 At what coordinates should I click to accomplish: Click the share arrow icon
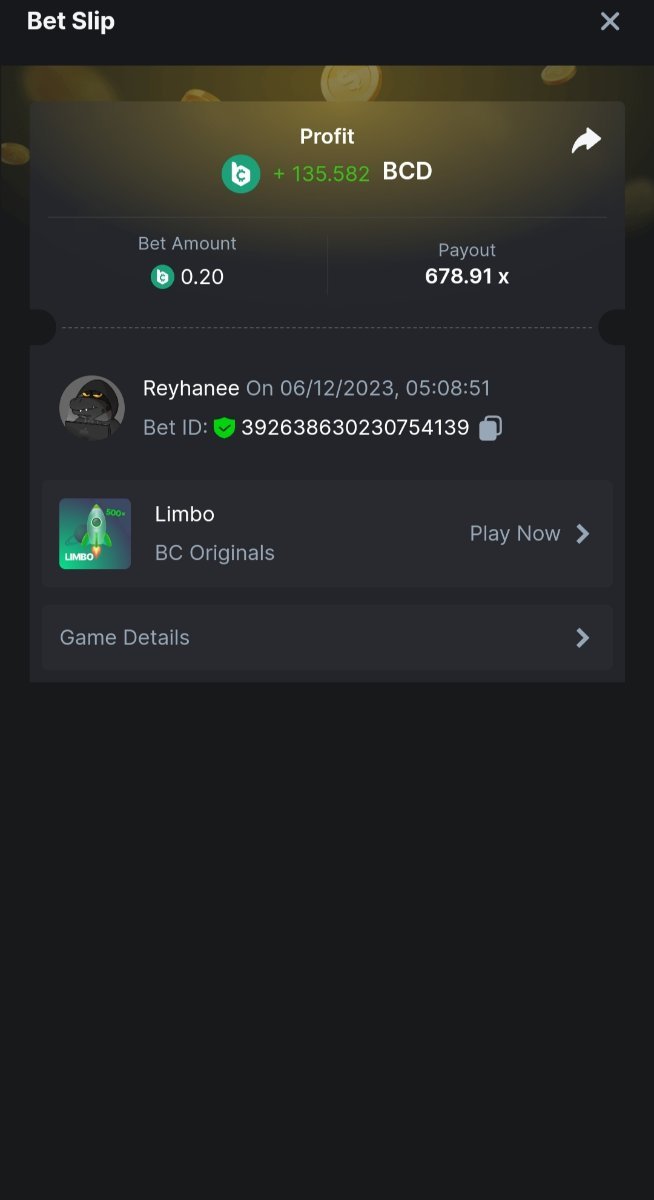point(586,141)
